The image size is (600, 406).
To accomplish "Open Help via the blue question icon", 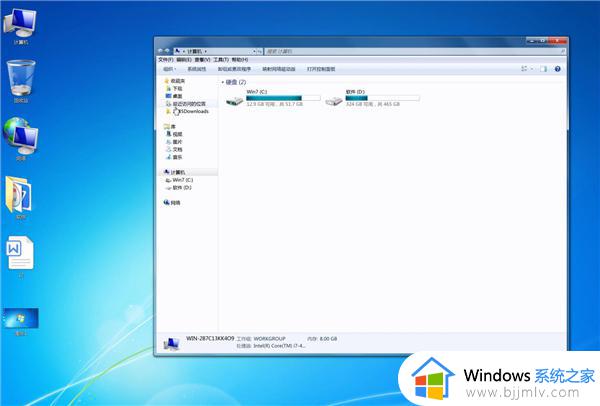I will 558,69.
